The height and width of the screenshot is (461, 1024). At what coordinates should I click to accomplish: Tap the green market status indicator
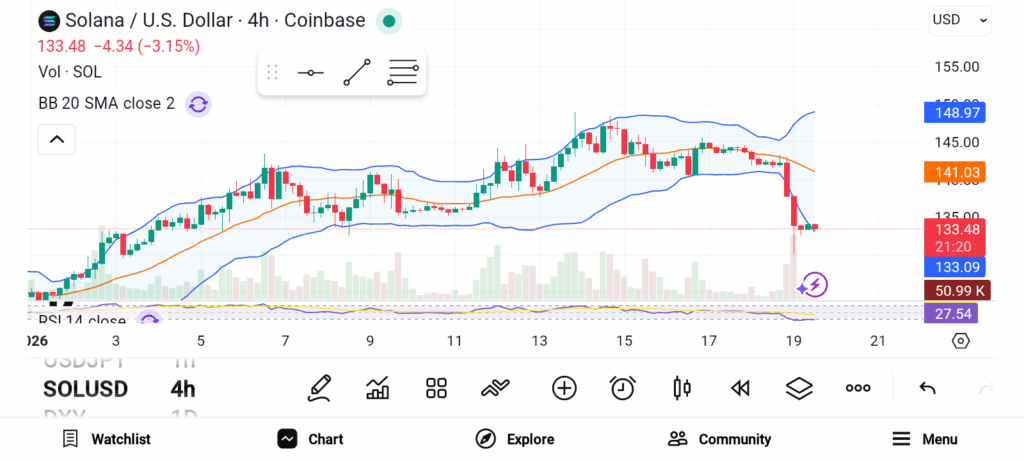click(390, 20)
